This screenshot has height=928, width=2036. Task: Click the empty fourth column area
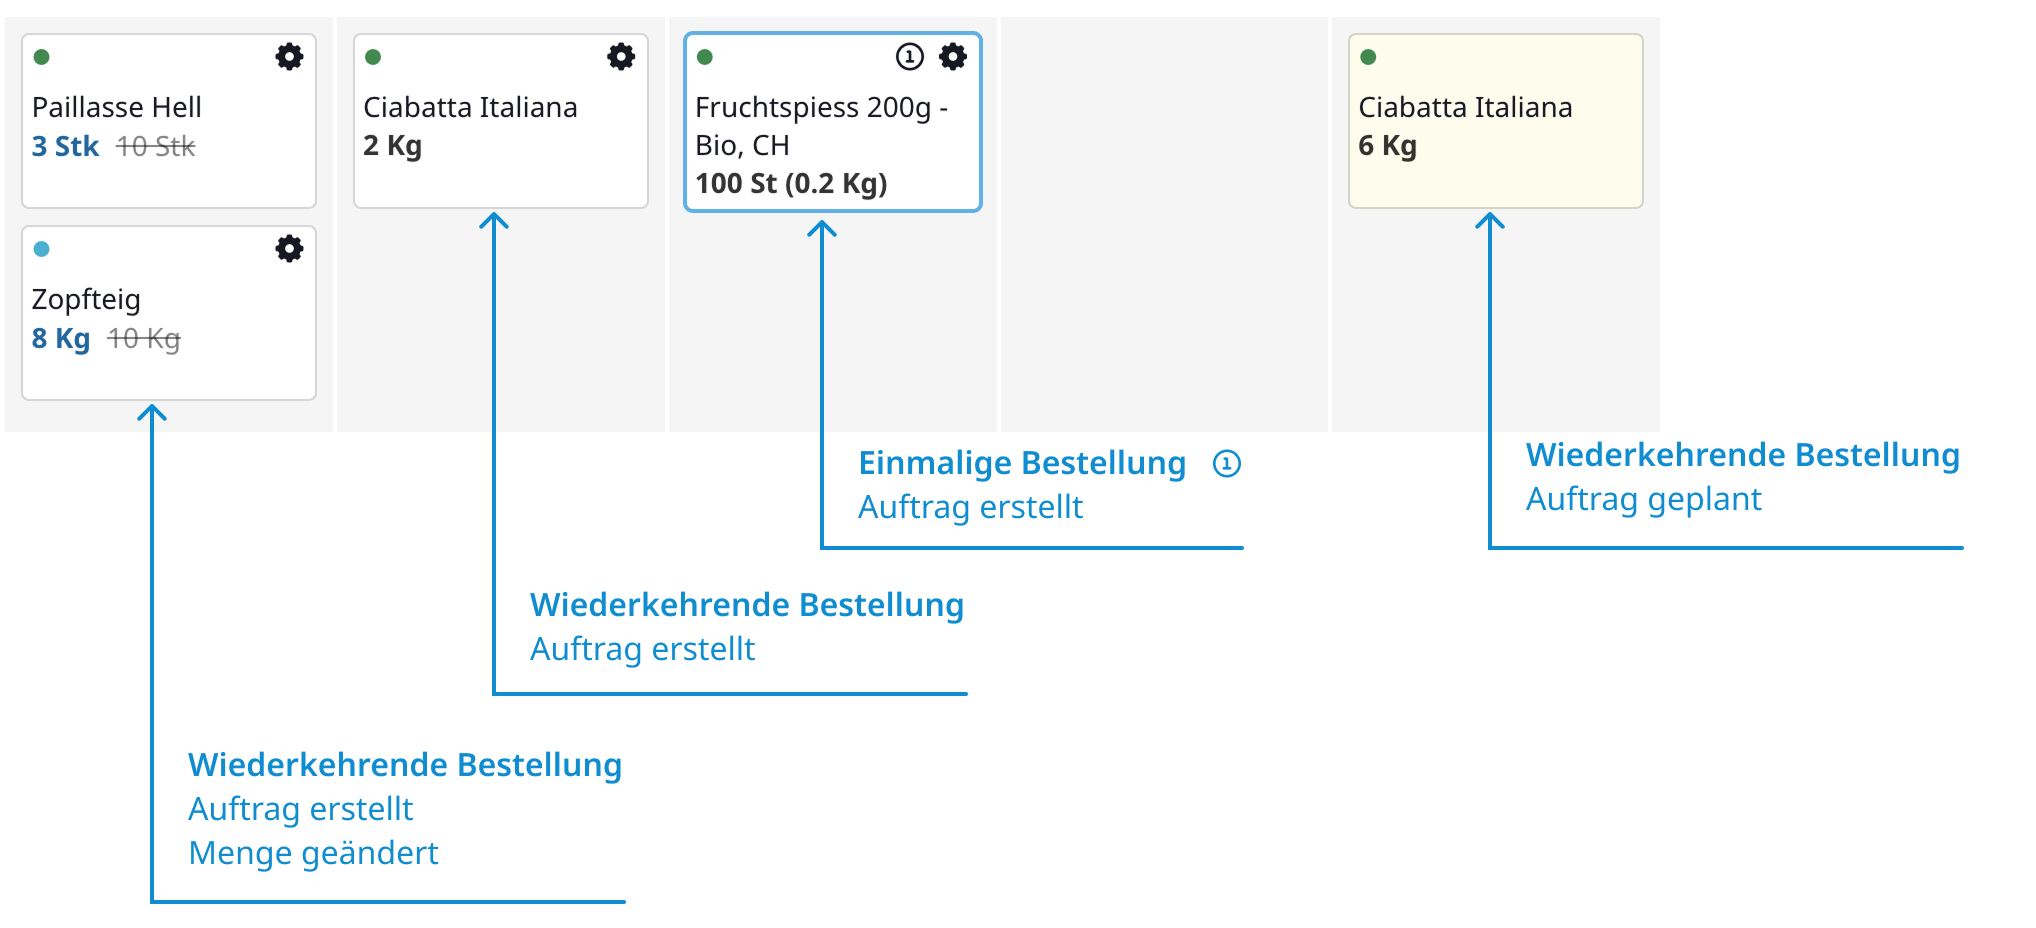point(1164,225)
